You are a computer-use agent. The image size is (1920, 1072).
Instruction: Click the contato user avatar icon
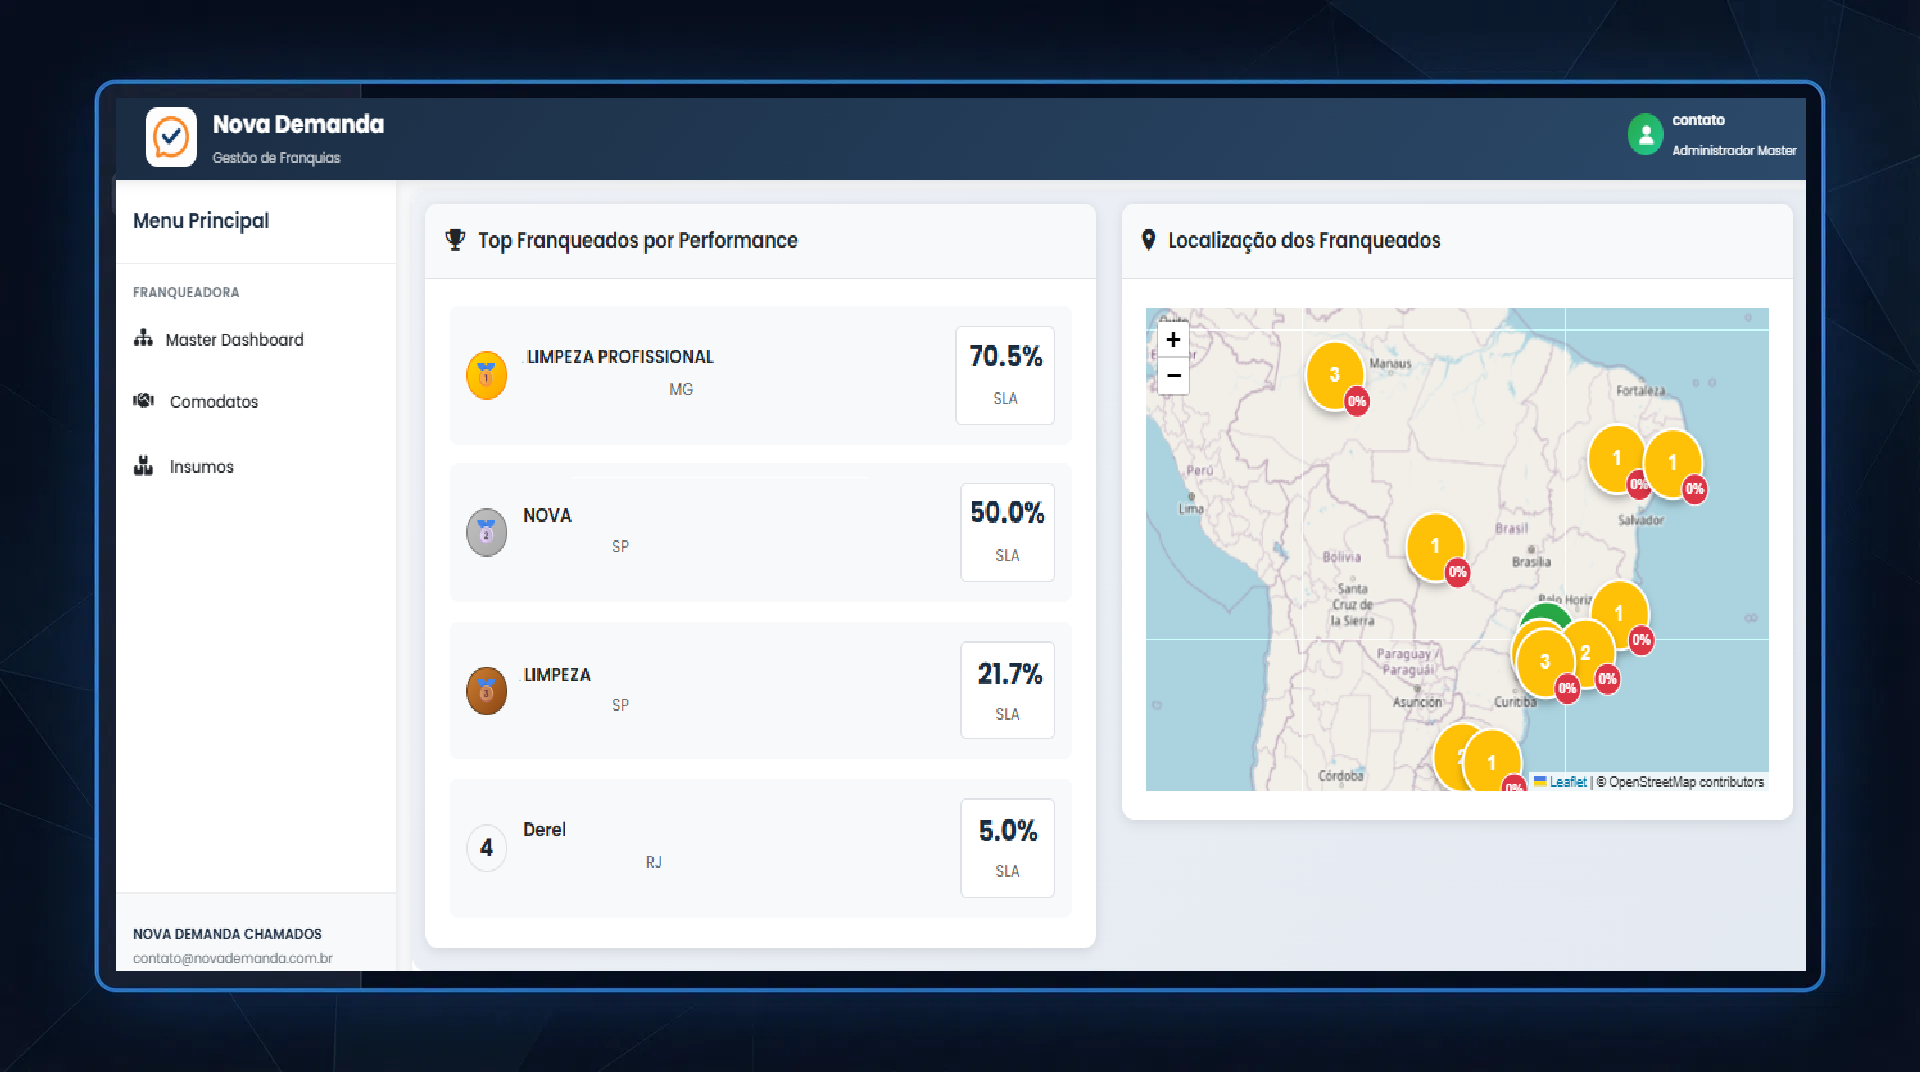click(x=1646, y=134)
